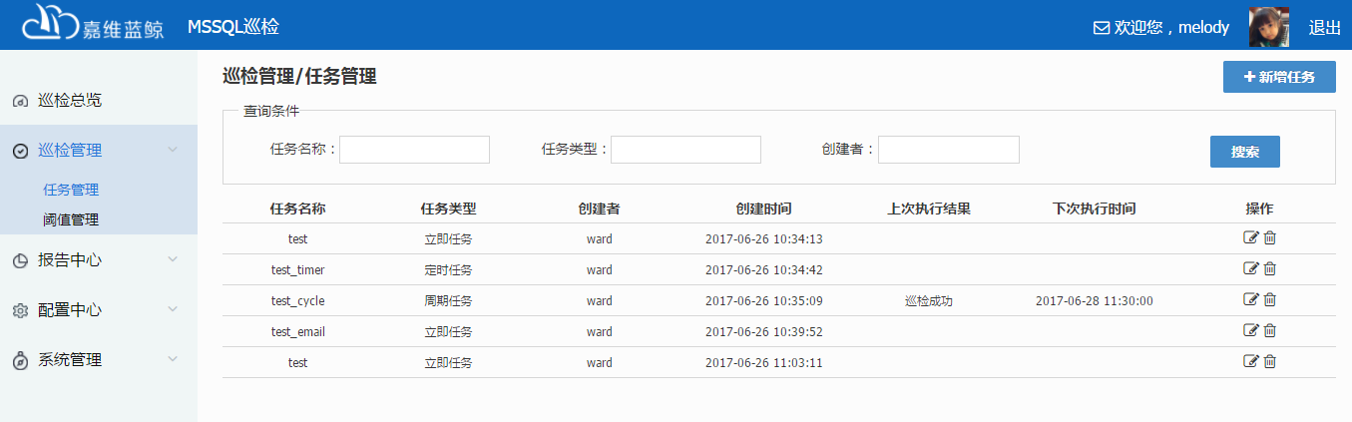This screenshot has width=1352, height=422.
Task: Click the 新增任务 button
Action: [1279, 77]
